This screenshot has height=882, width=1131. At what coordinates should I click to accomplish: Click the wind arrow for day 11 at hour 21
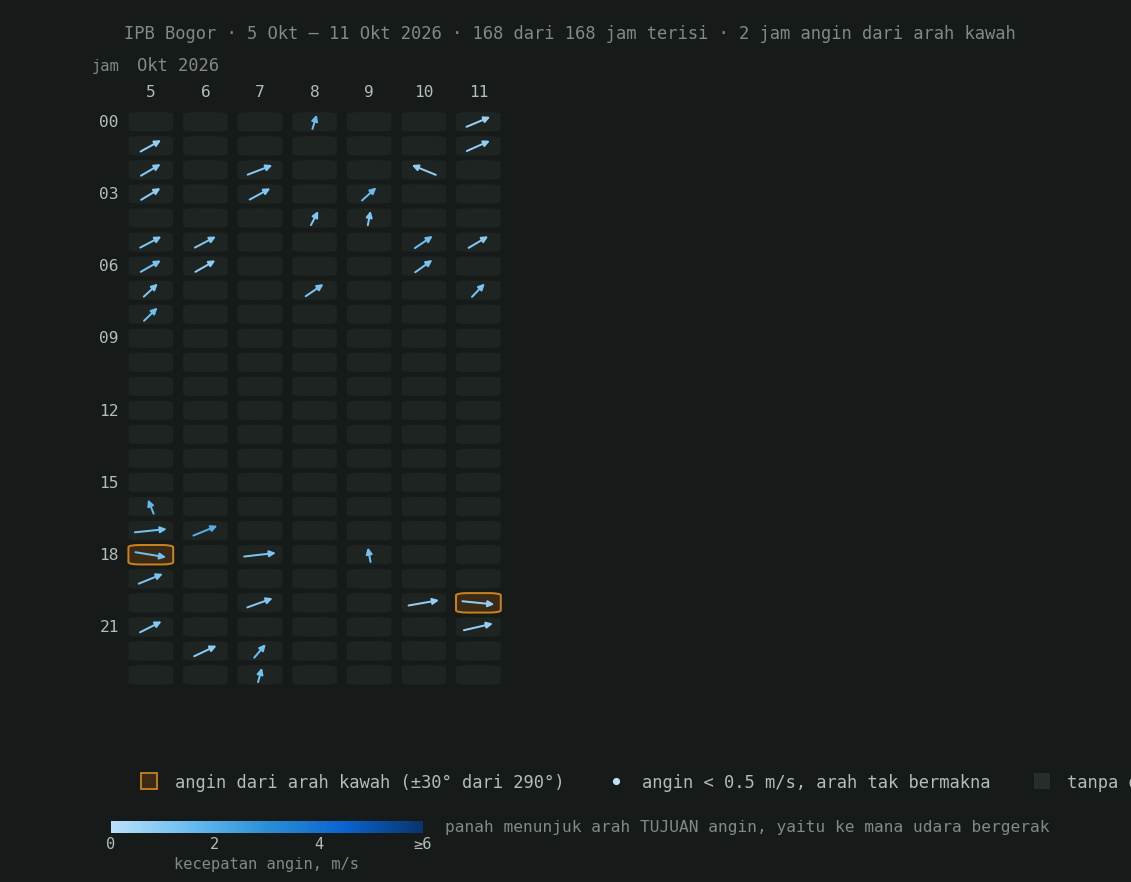478,627
